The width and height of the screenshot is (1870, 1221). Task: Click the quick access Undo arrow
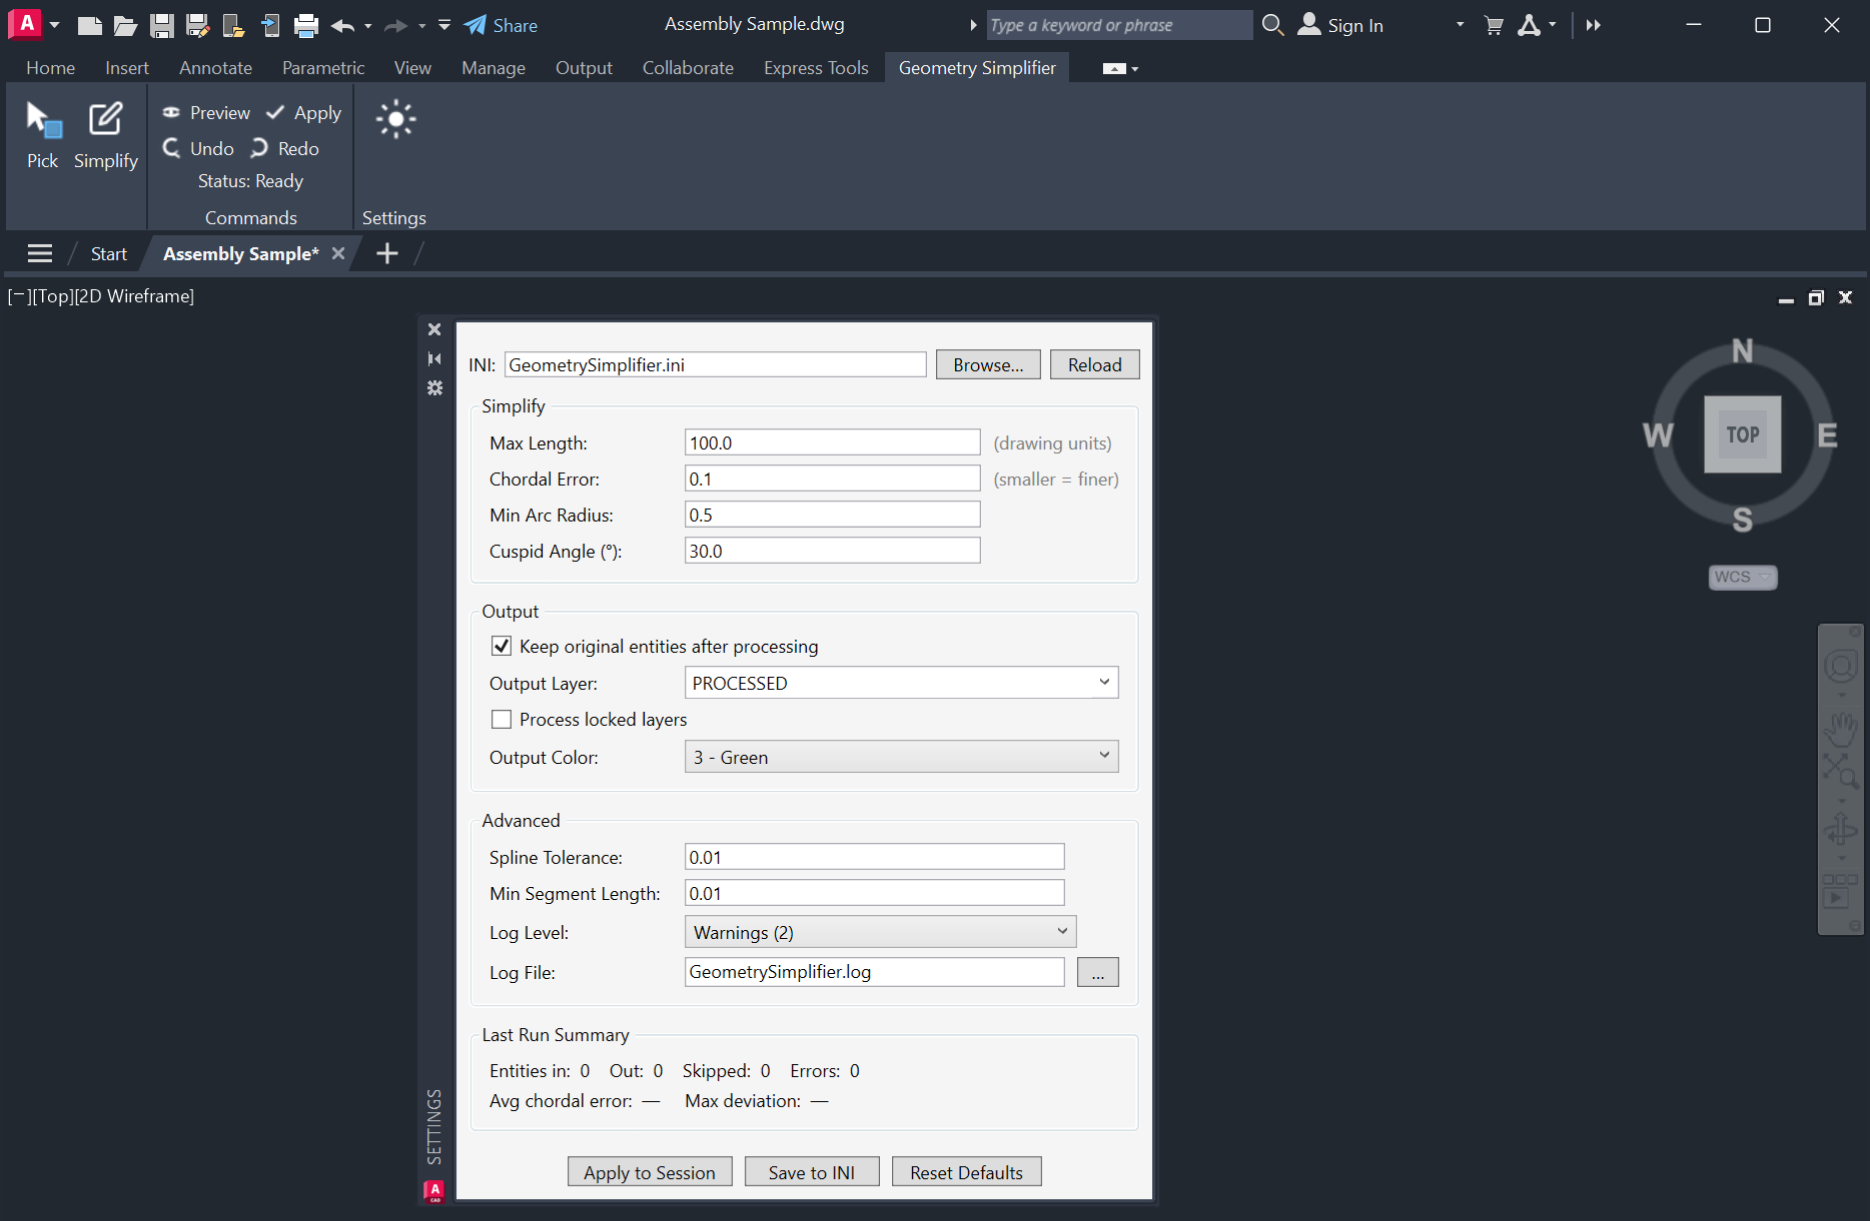tap(342, 25)
